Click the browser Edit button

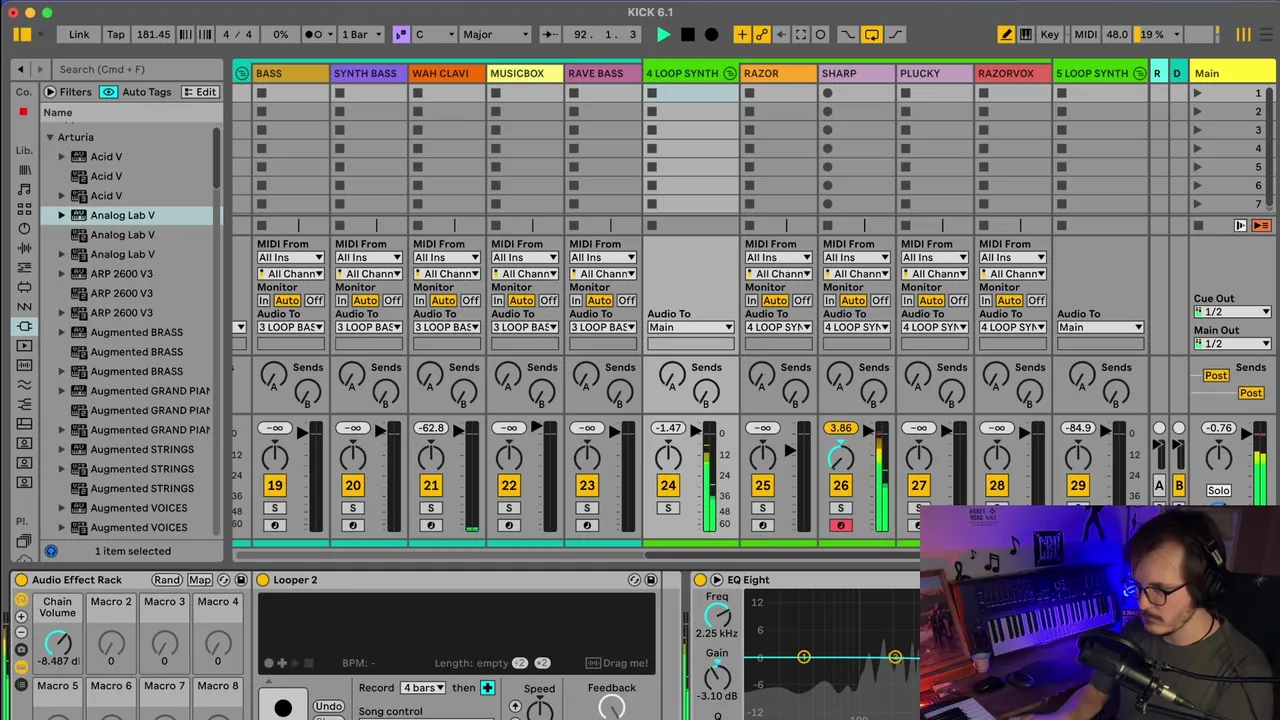click(200, 92)
